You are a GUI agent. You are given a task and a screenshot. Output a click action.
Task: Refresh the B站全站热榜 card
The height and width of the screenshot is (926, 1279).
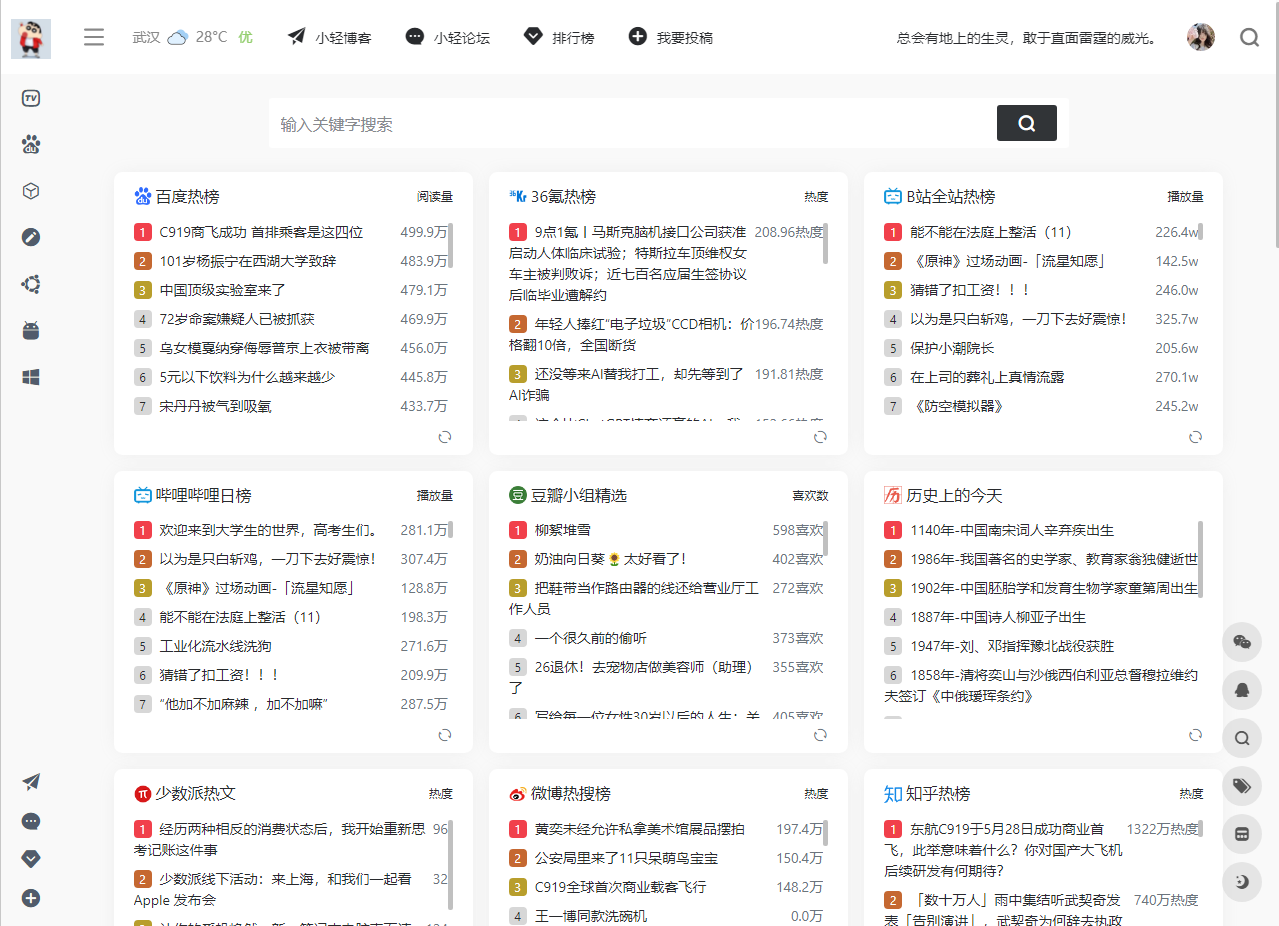[1195, 437]
